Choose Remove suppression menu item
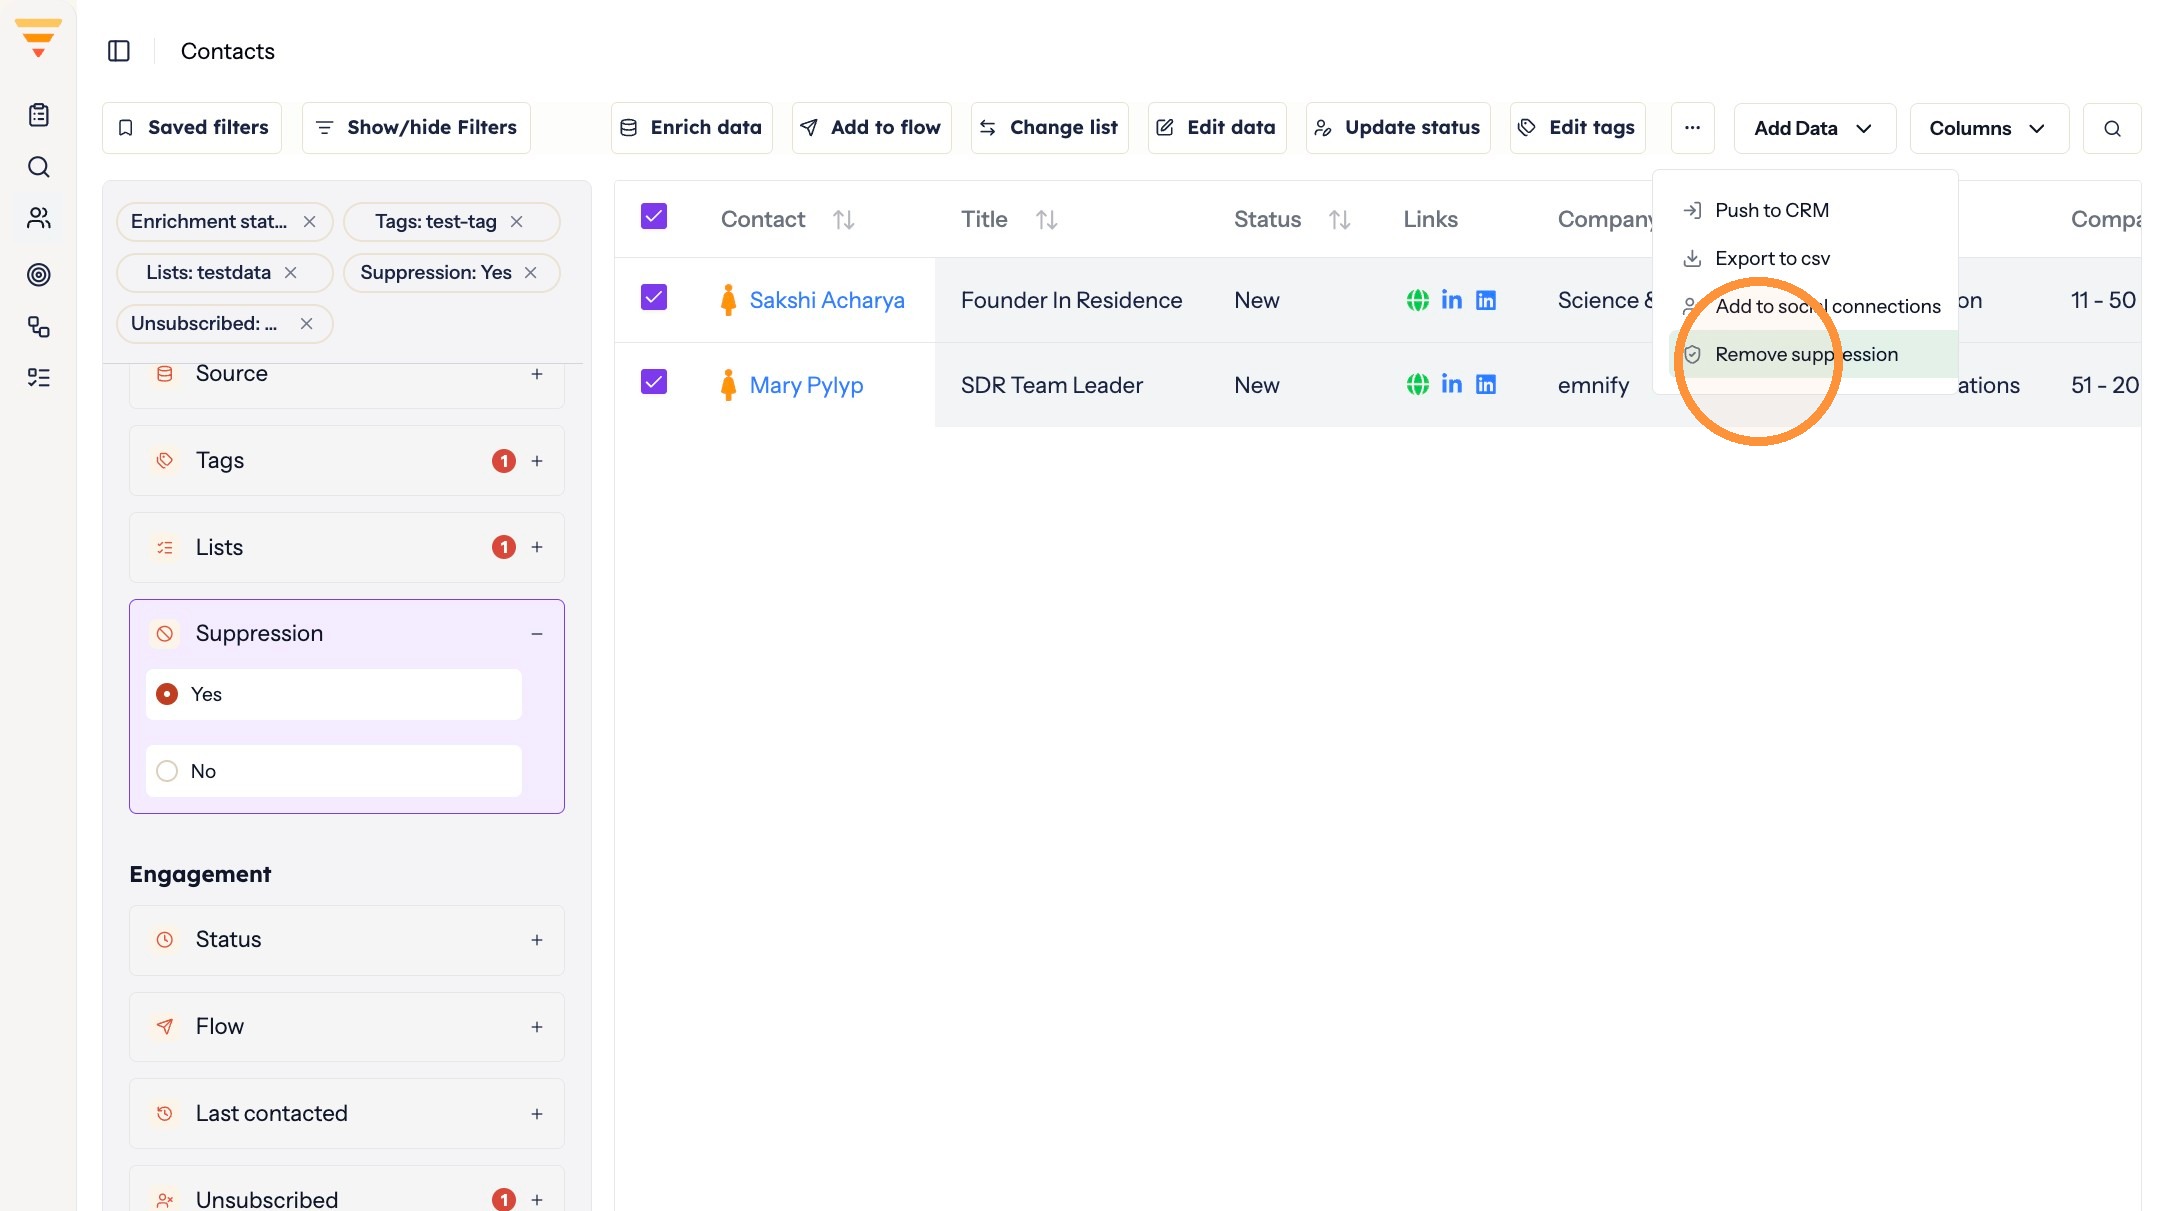Viewport: 2168px width, 1211px height. (1813, 354)
